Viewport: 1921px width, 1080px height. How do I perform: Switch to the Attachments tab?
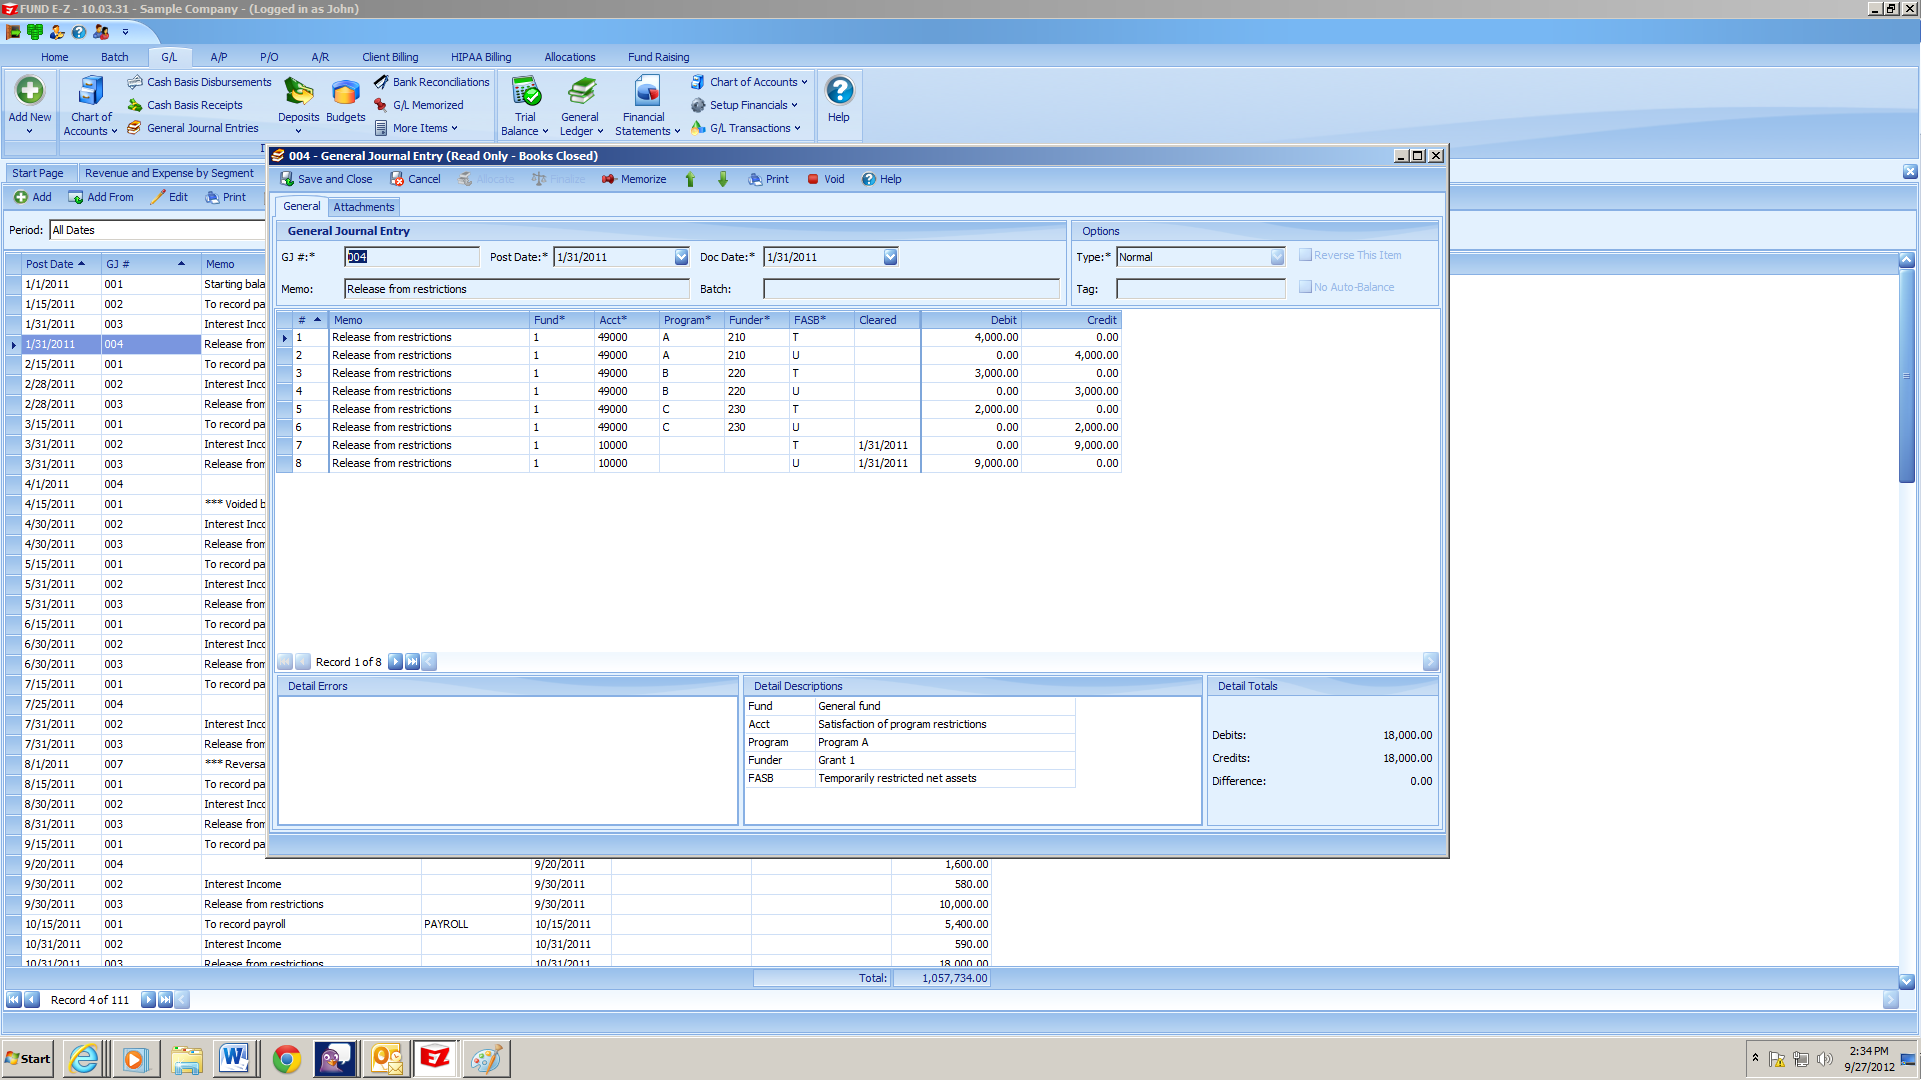pos(363,207)
